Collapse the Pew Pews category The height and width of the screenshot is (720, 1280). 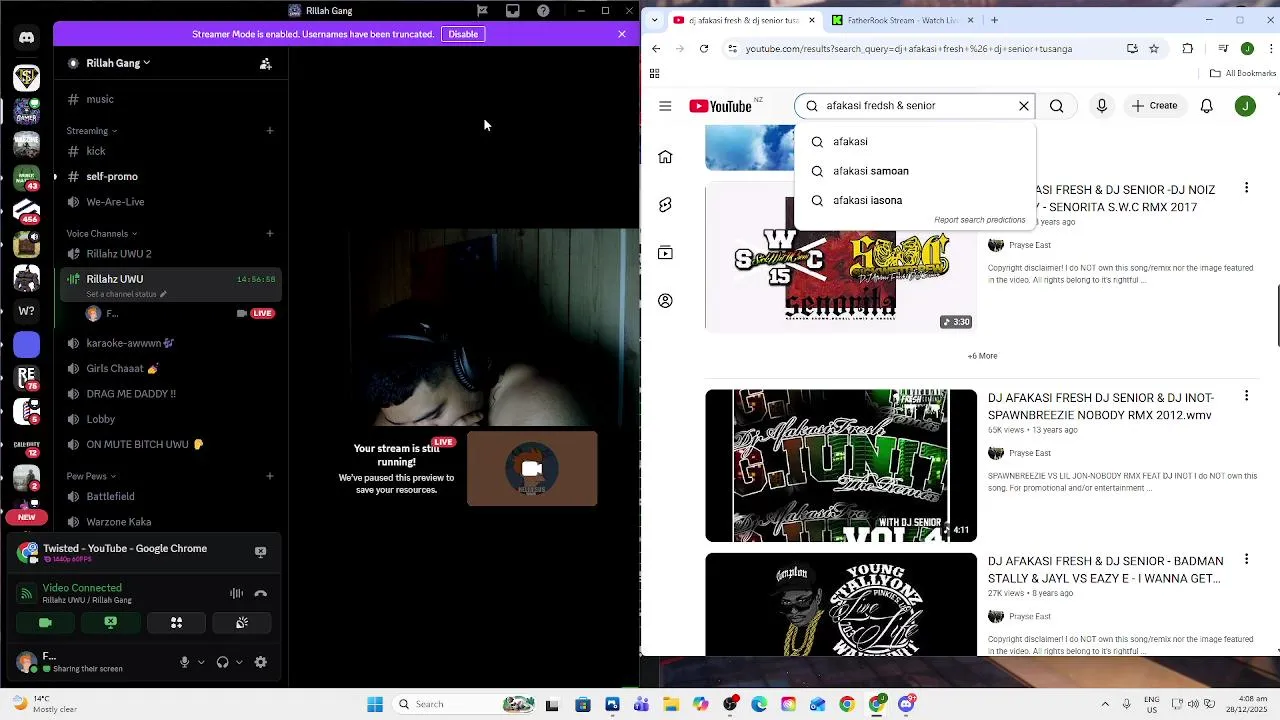(91, 476)
